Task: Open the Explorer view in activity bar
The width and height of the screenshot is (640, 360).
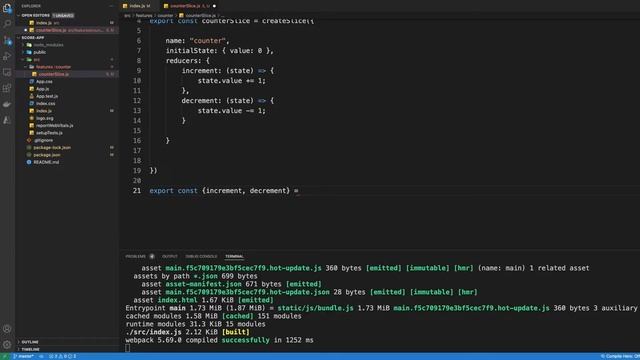Action: pyautogui.click(x=7, y=8)
